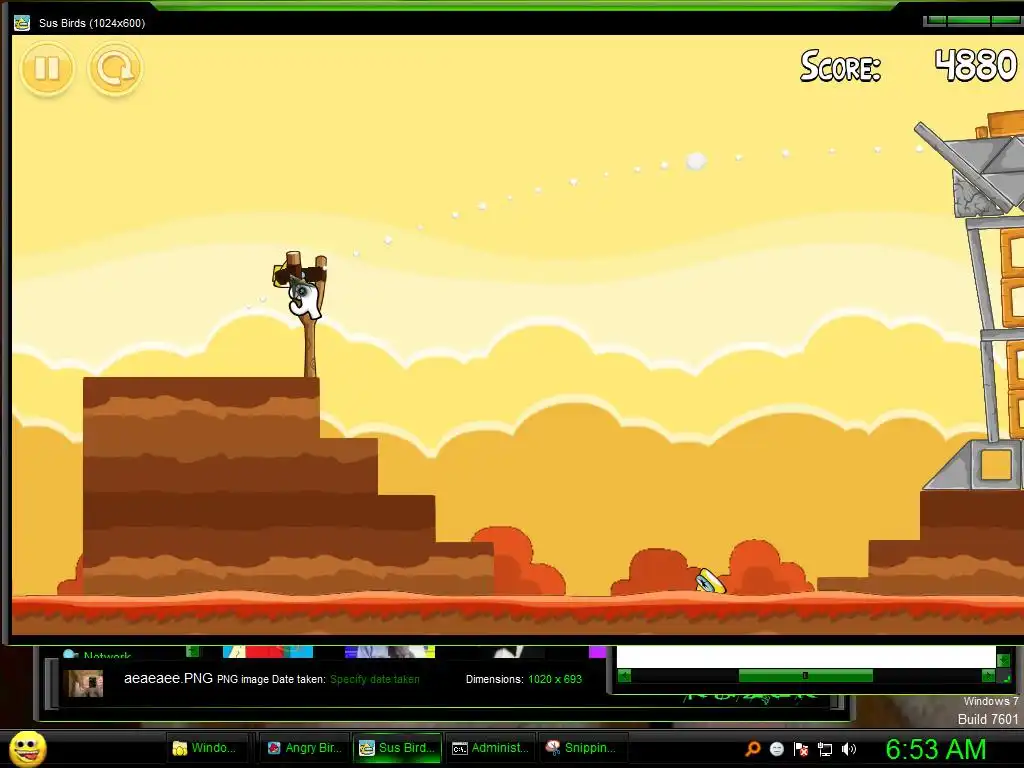Click the vertical scrollbar down arrow in background window
This screenshot has width=1024, height=768.
pos(1003,659)
